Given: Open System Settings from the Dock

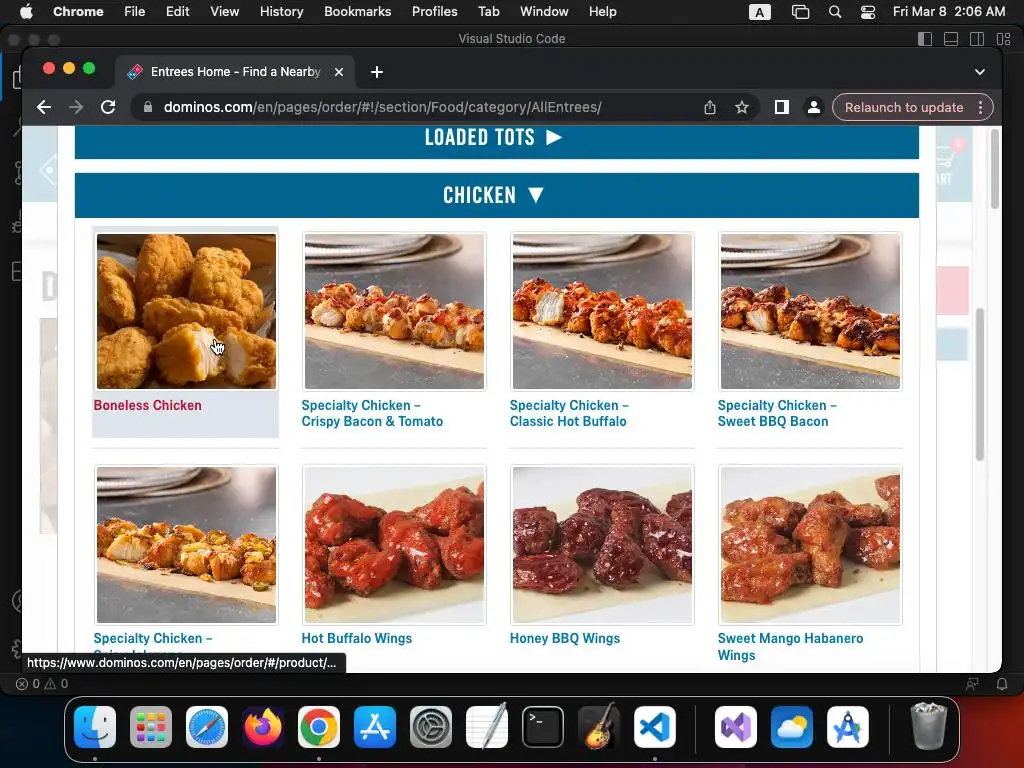Looking at the screenshot, I should [431, 727].
